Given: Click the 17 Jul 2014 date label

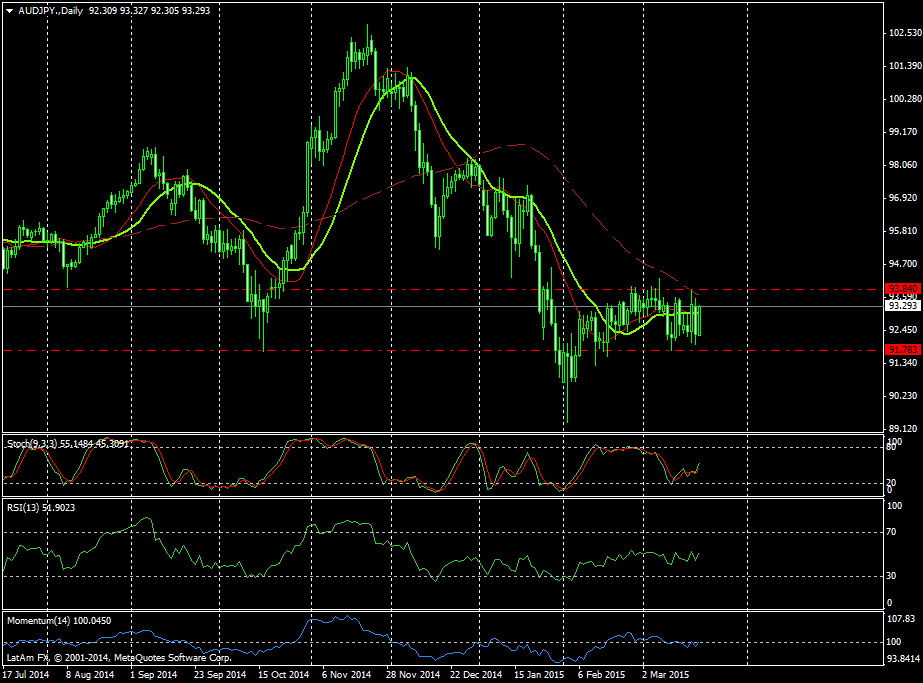Looking at the screenshot, I should click(28, 674).
